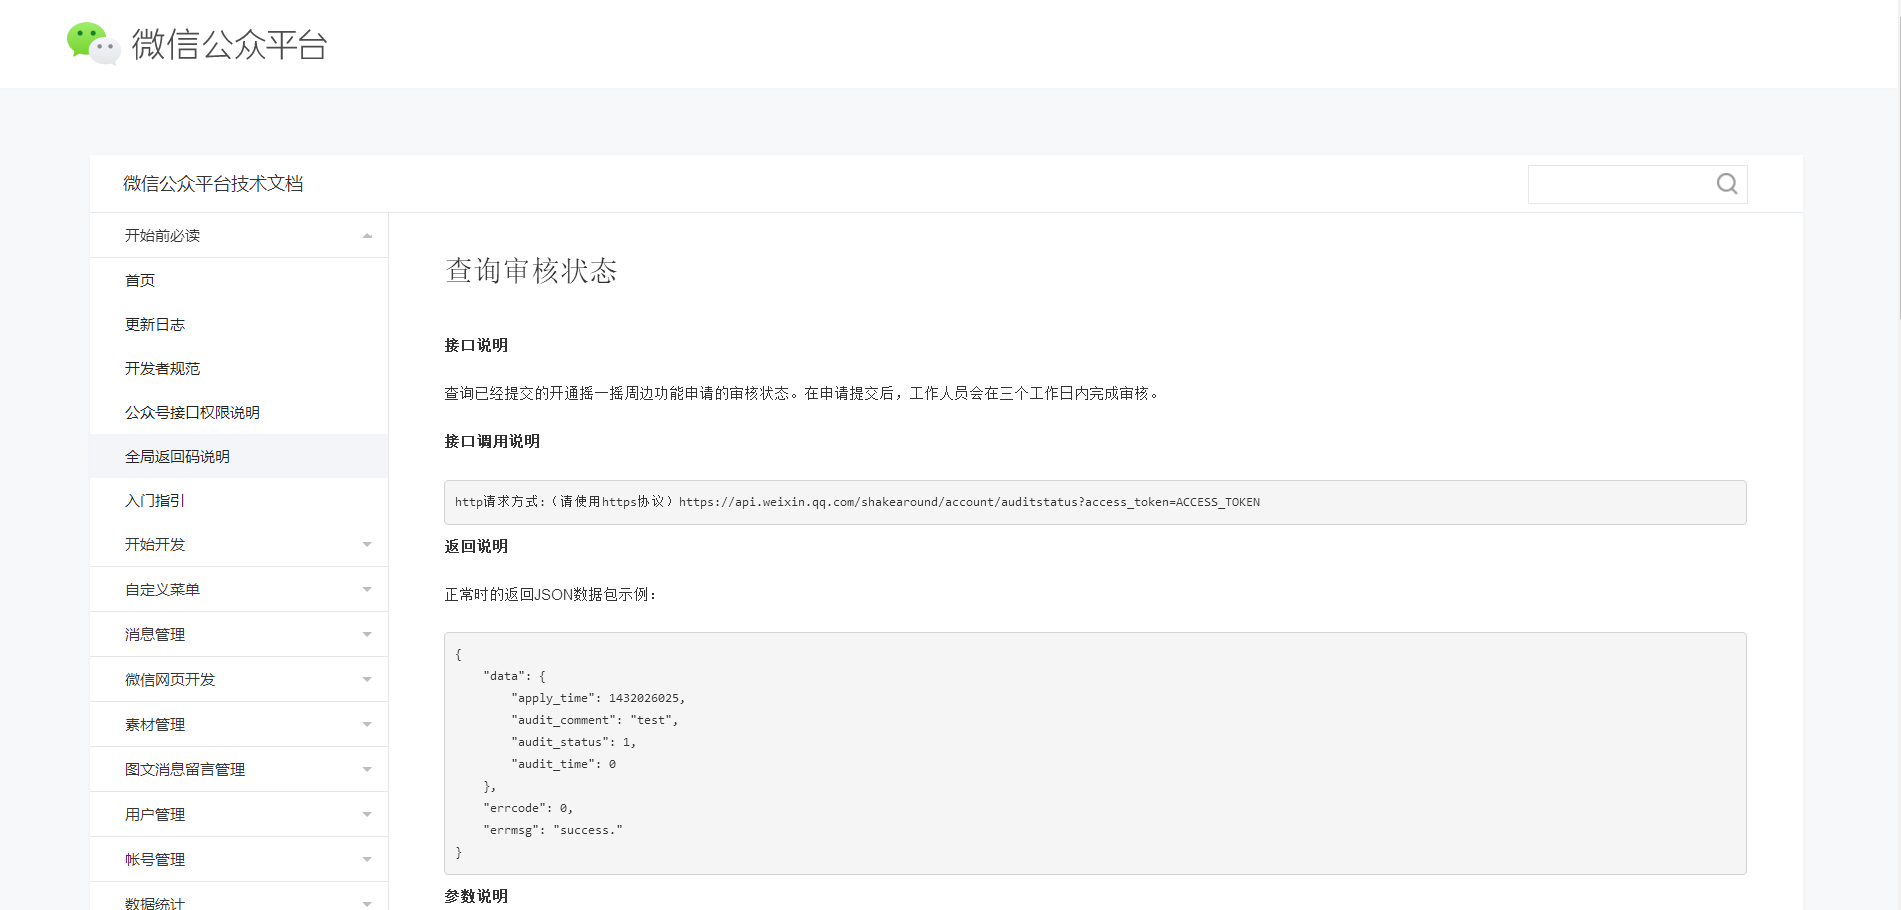Click the 素材管理 section label
Image resolution: width=1901 pixels, height=910 pixels.
155,725
